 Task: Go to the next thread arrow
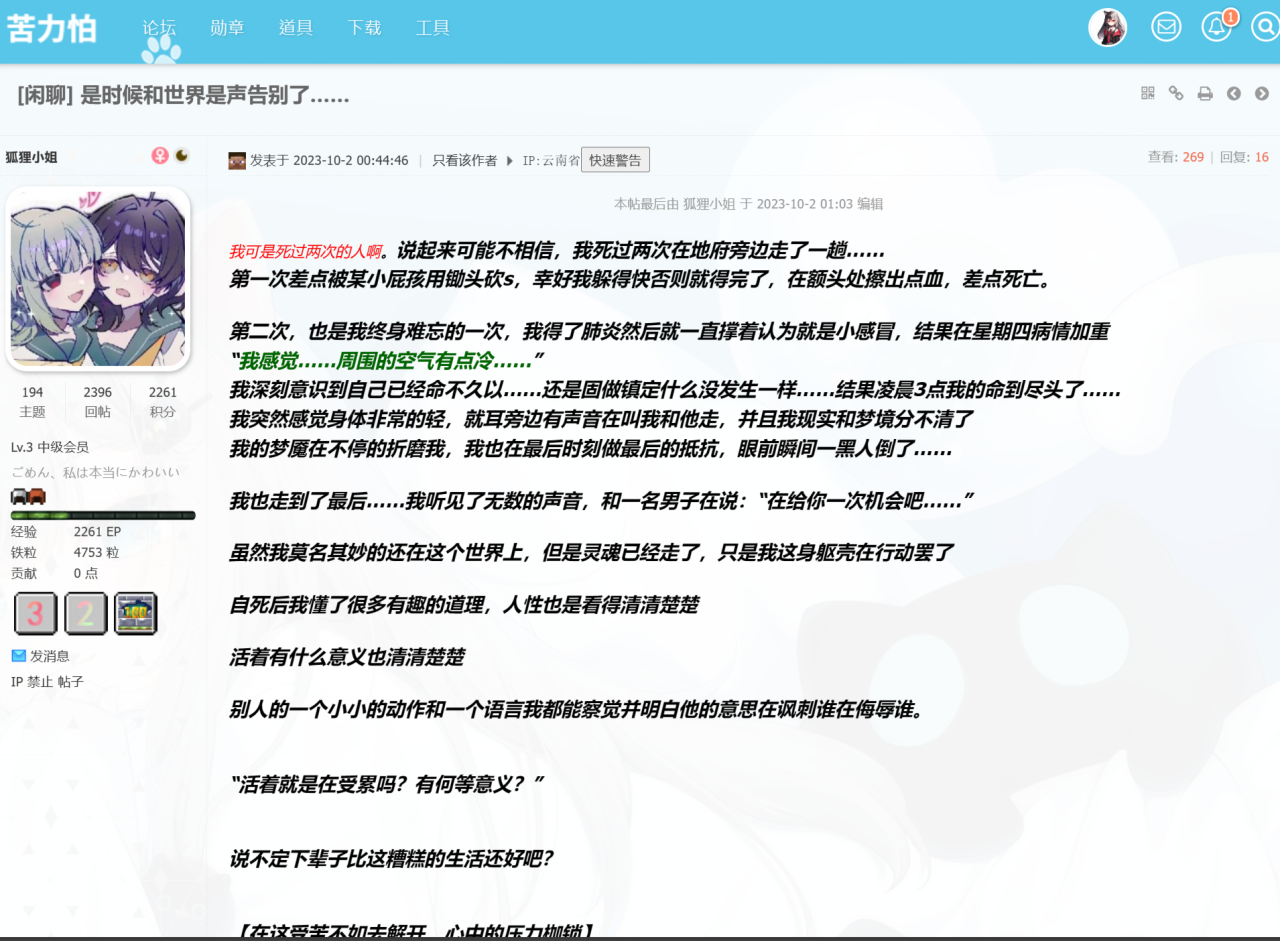[1262, 93]
